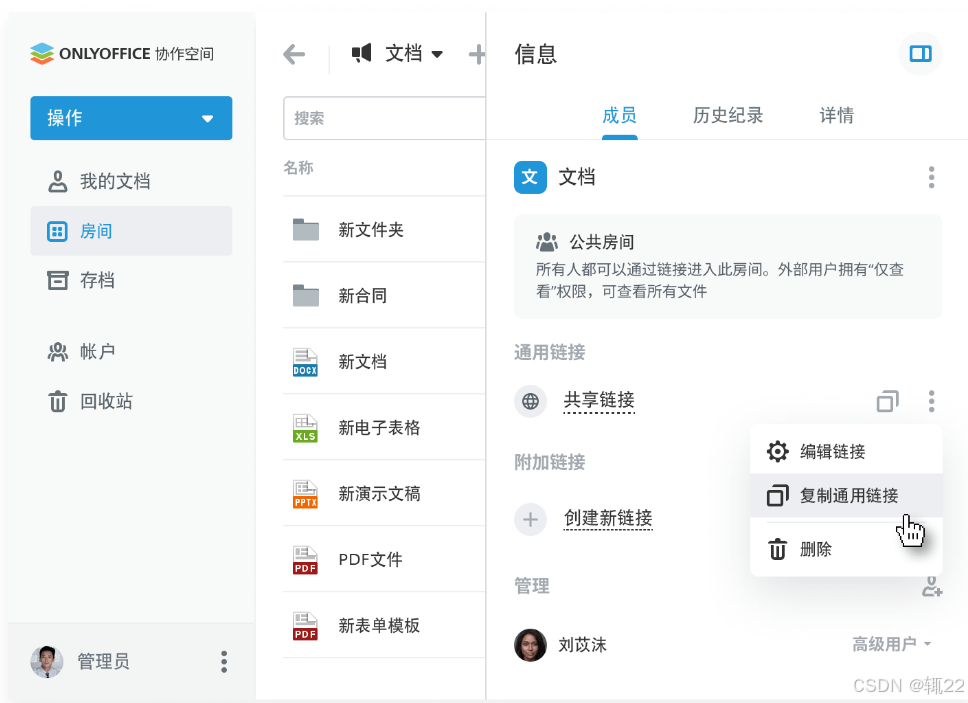Viewport: 968px width, 703px height.
Task: Copy 共享链接 using the copy icon
Action: [888, 402]
